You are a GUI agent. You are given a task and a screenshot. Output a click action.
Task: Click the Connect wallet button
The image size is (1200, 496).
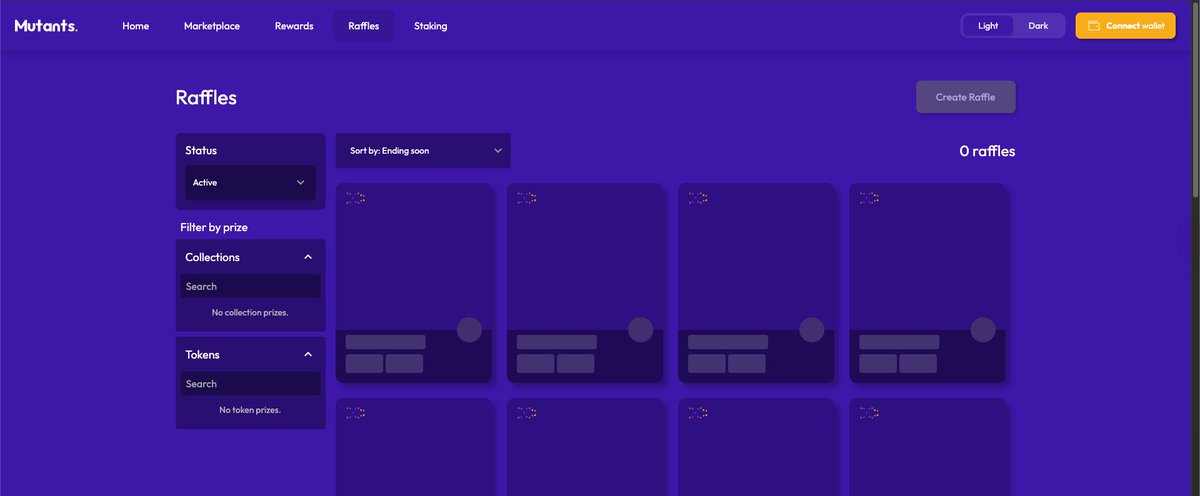coord(1125,26)
